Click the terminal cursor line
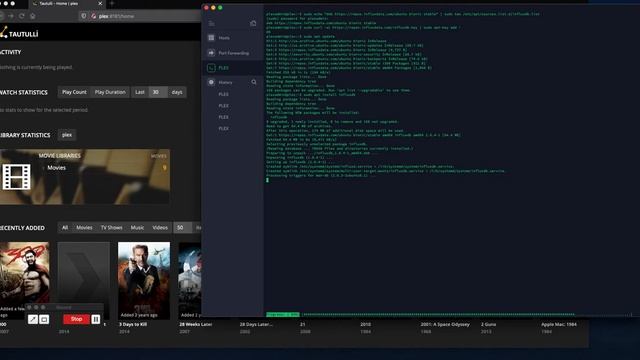The image size is (640, 360). (x=268, y=180)
